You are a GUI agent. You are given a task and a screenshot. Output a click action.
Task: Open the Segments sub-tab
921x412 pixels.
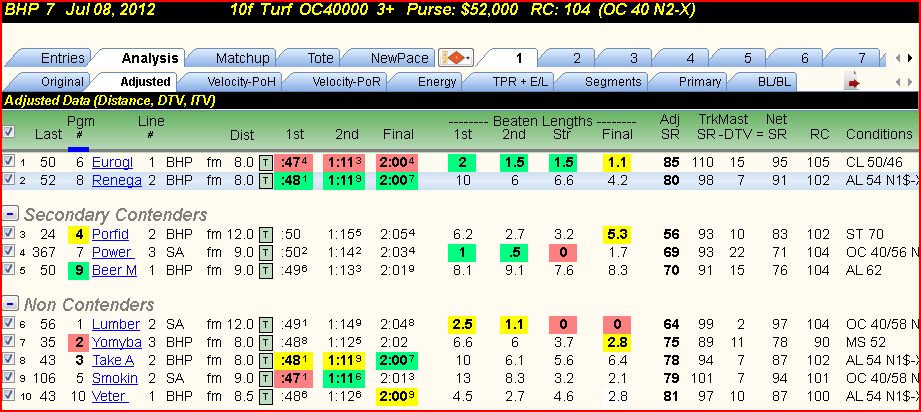point(604,82)
